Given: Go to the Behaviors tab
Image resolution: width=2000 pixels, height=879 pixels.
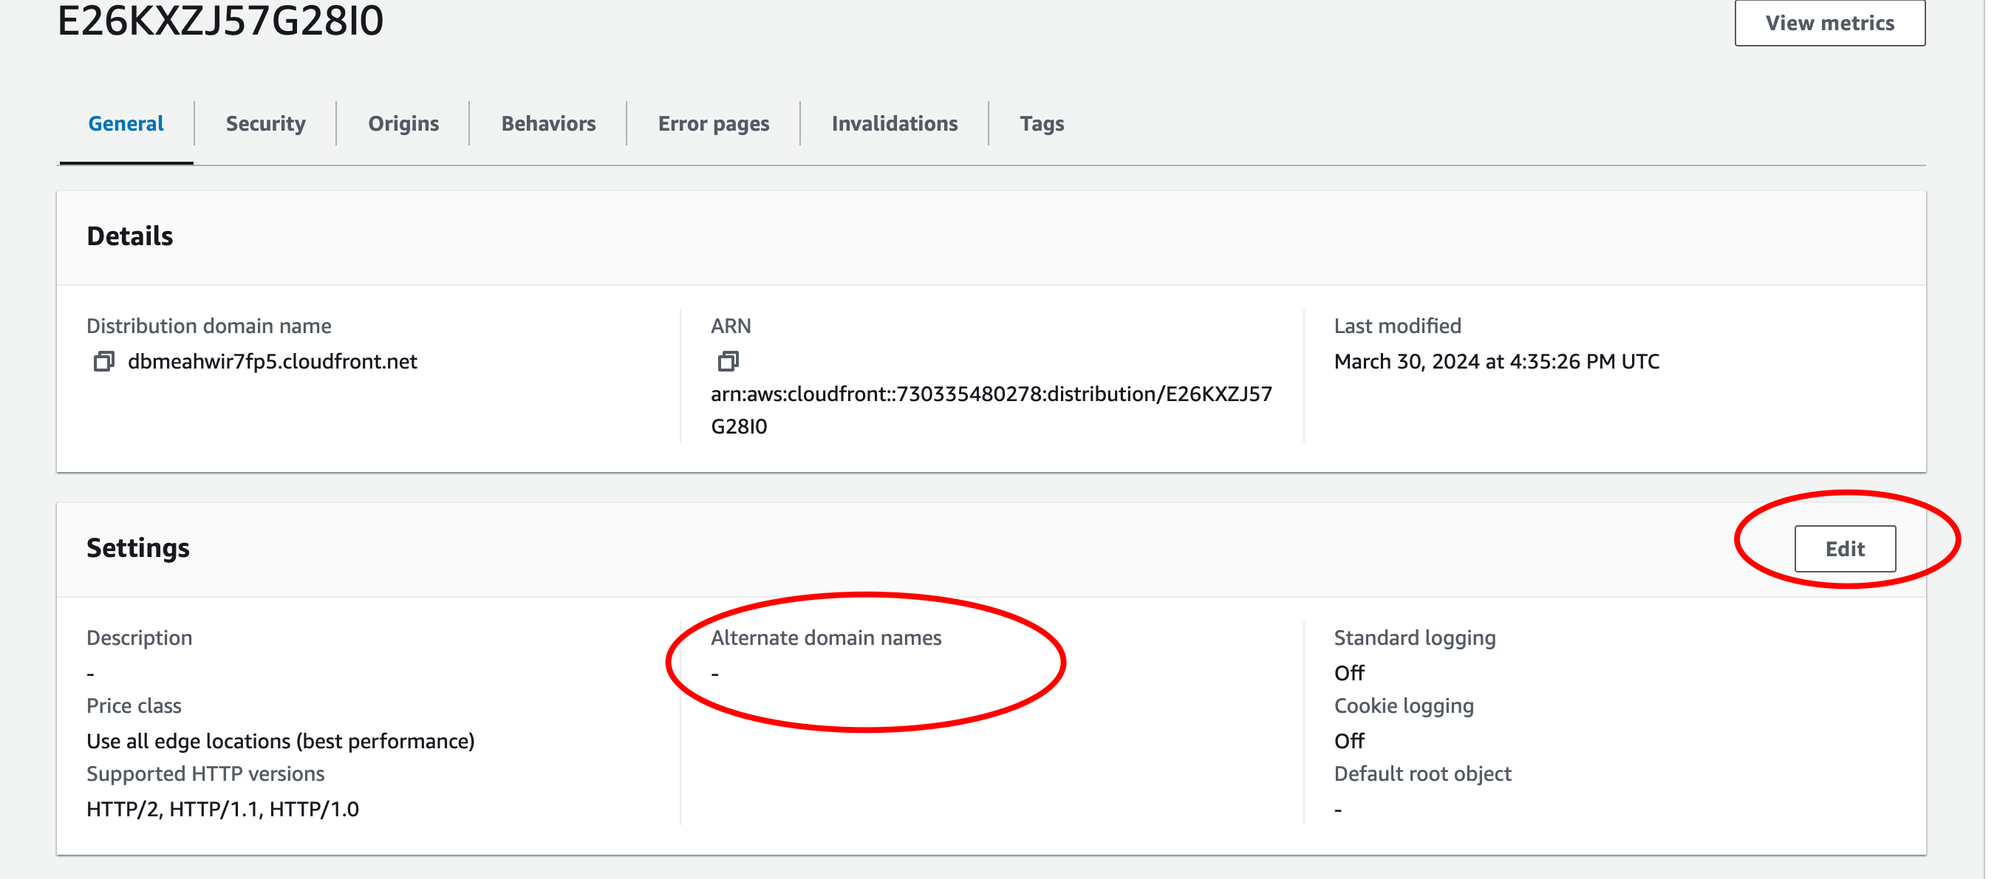Looking at the screenshot, I should (548, 124).
